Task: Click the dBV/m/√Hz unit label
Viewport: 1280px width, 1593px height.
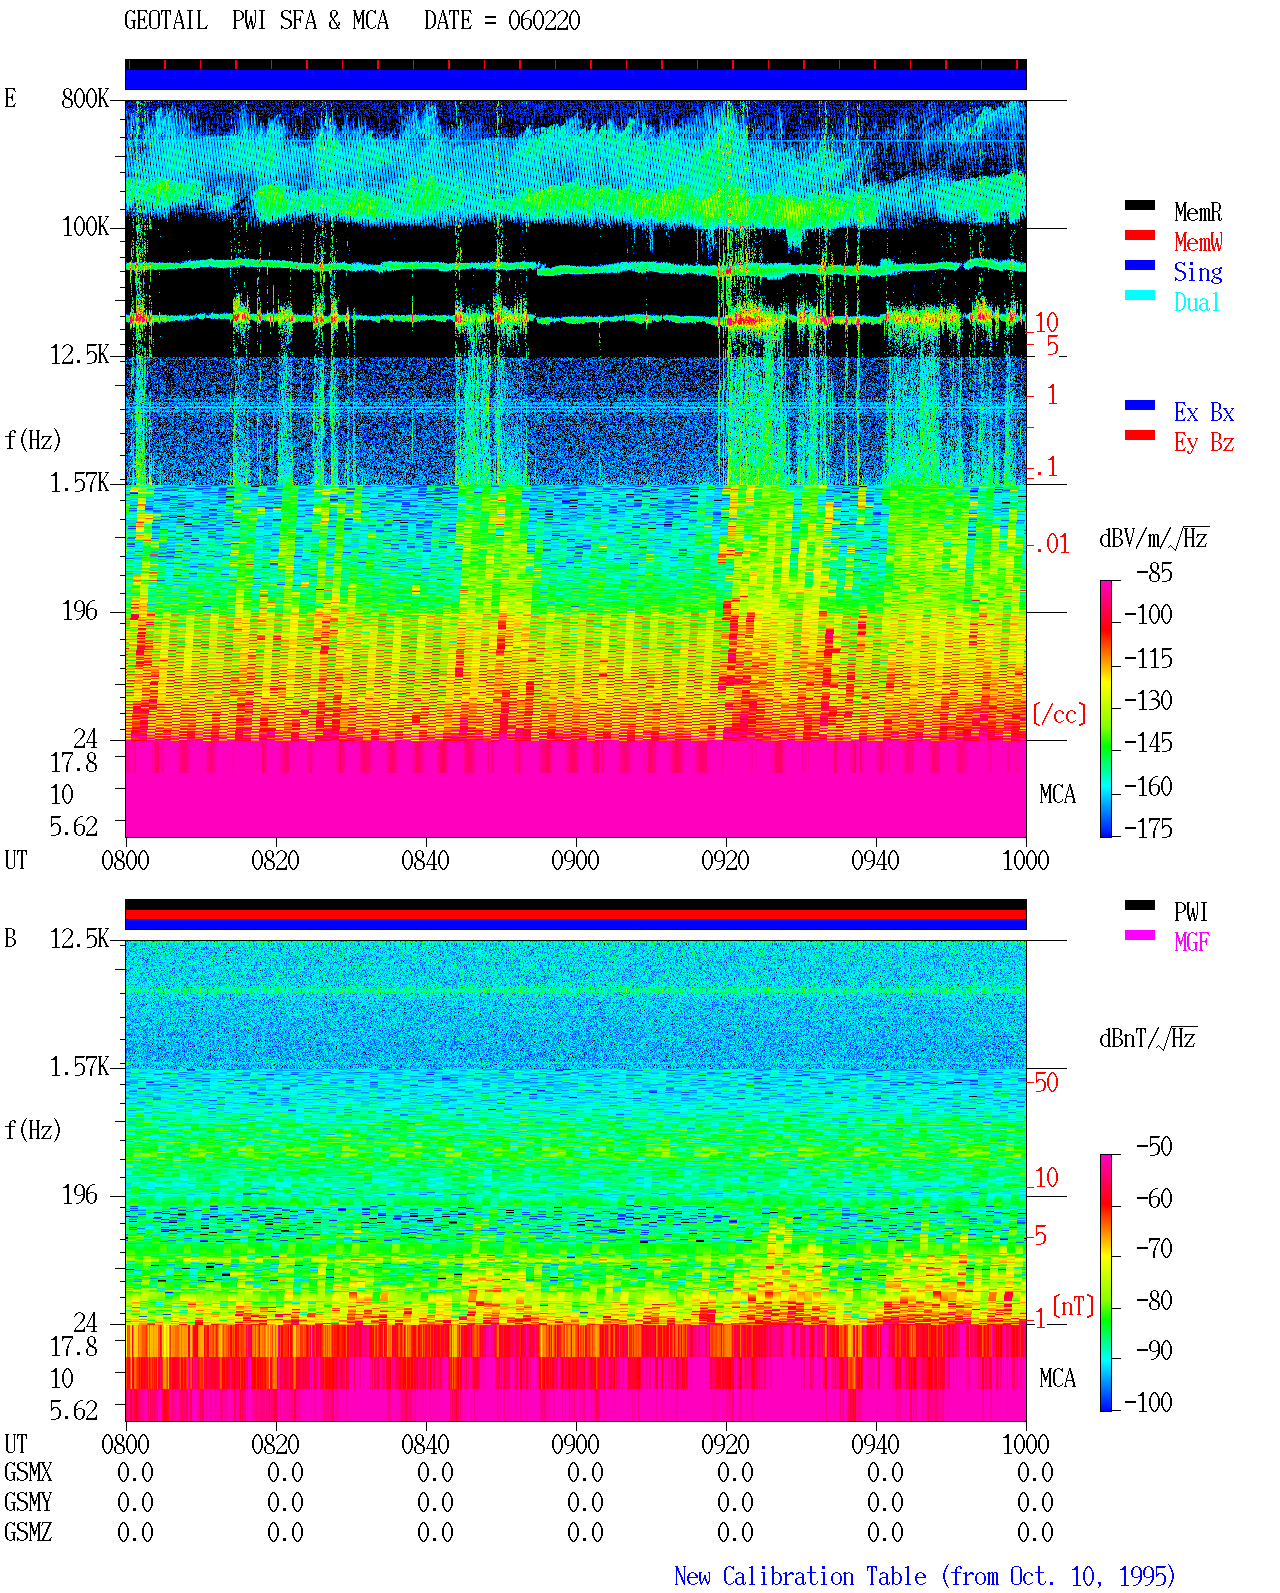Action: [x=1154, y=538]
